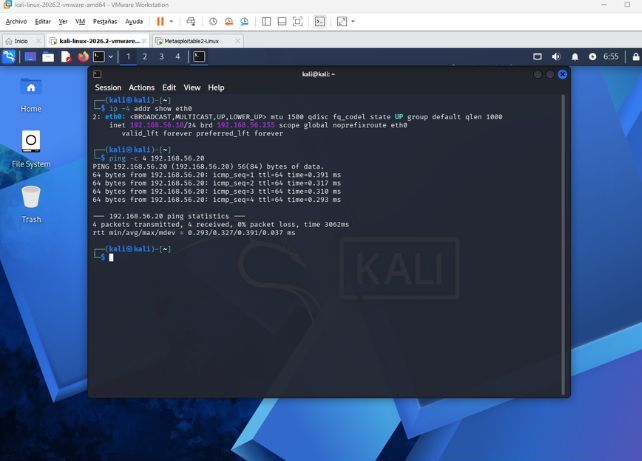The height and width of the screenshot is (461, 642).
Task: Switch to workspace 4
Action: click(178, 56)
